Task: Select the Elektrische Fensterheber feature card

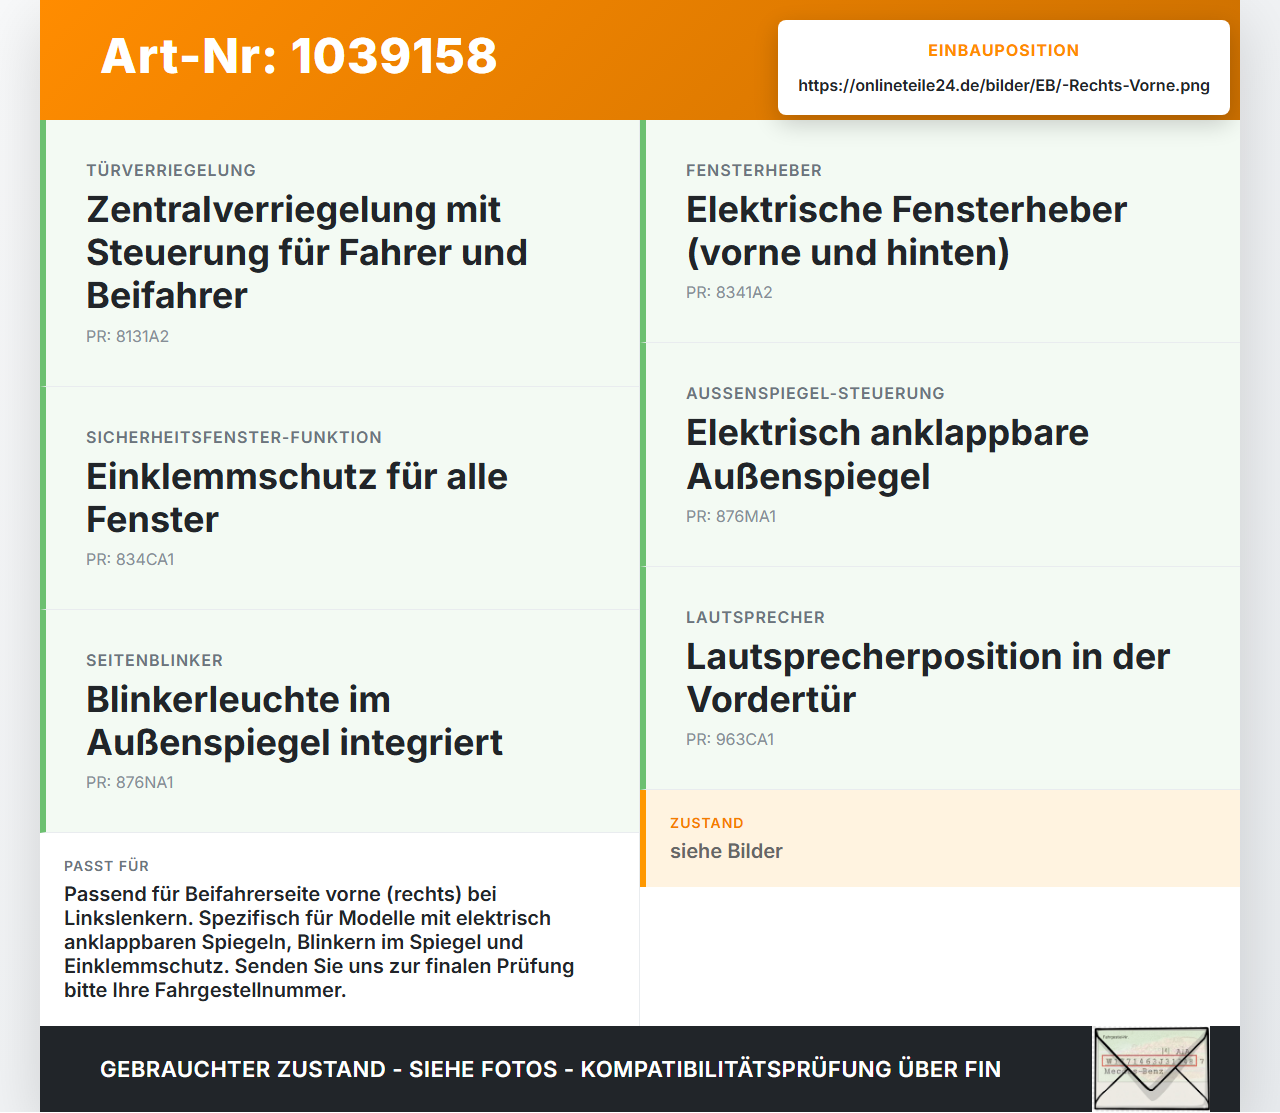Action: [x=940, y=231]
